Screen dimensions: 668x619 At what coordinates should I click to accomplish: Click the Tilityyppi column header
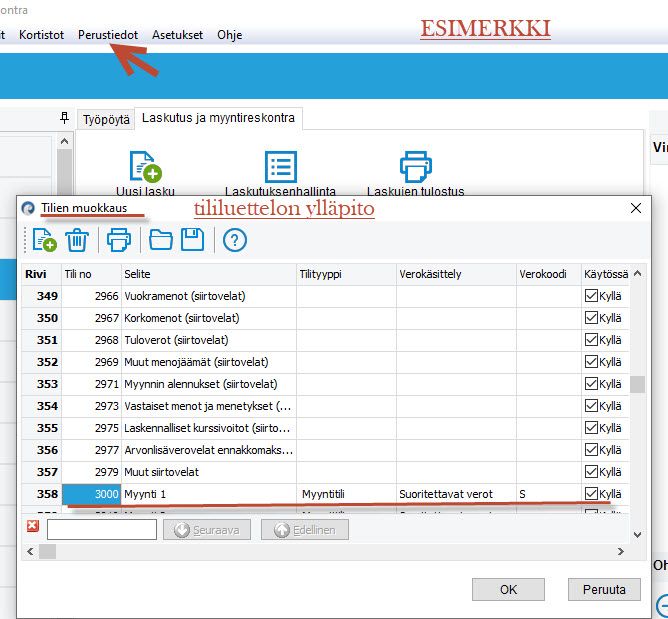coord(346,274)
